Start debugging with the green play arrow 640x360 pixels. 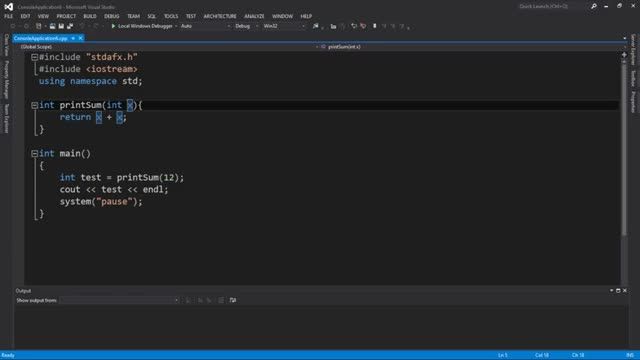point(113,26)
